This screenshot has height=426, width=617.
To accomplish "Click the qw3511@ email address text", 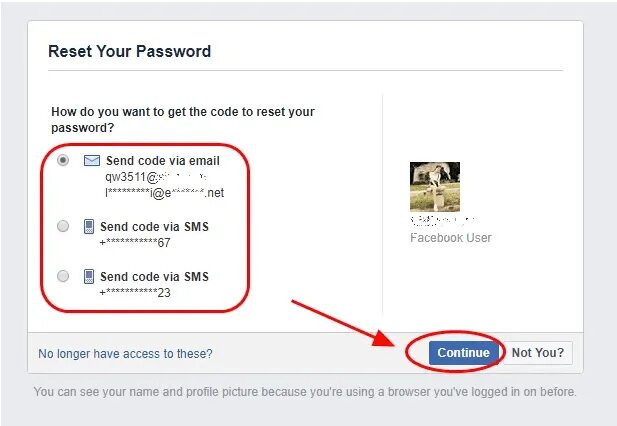I will point(156,177).
